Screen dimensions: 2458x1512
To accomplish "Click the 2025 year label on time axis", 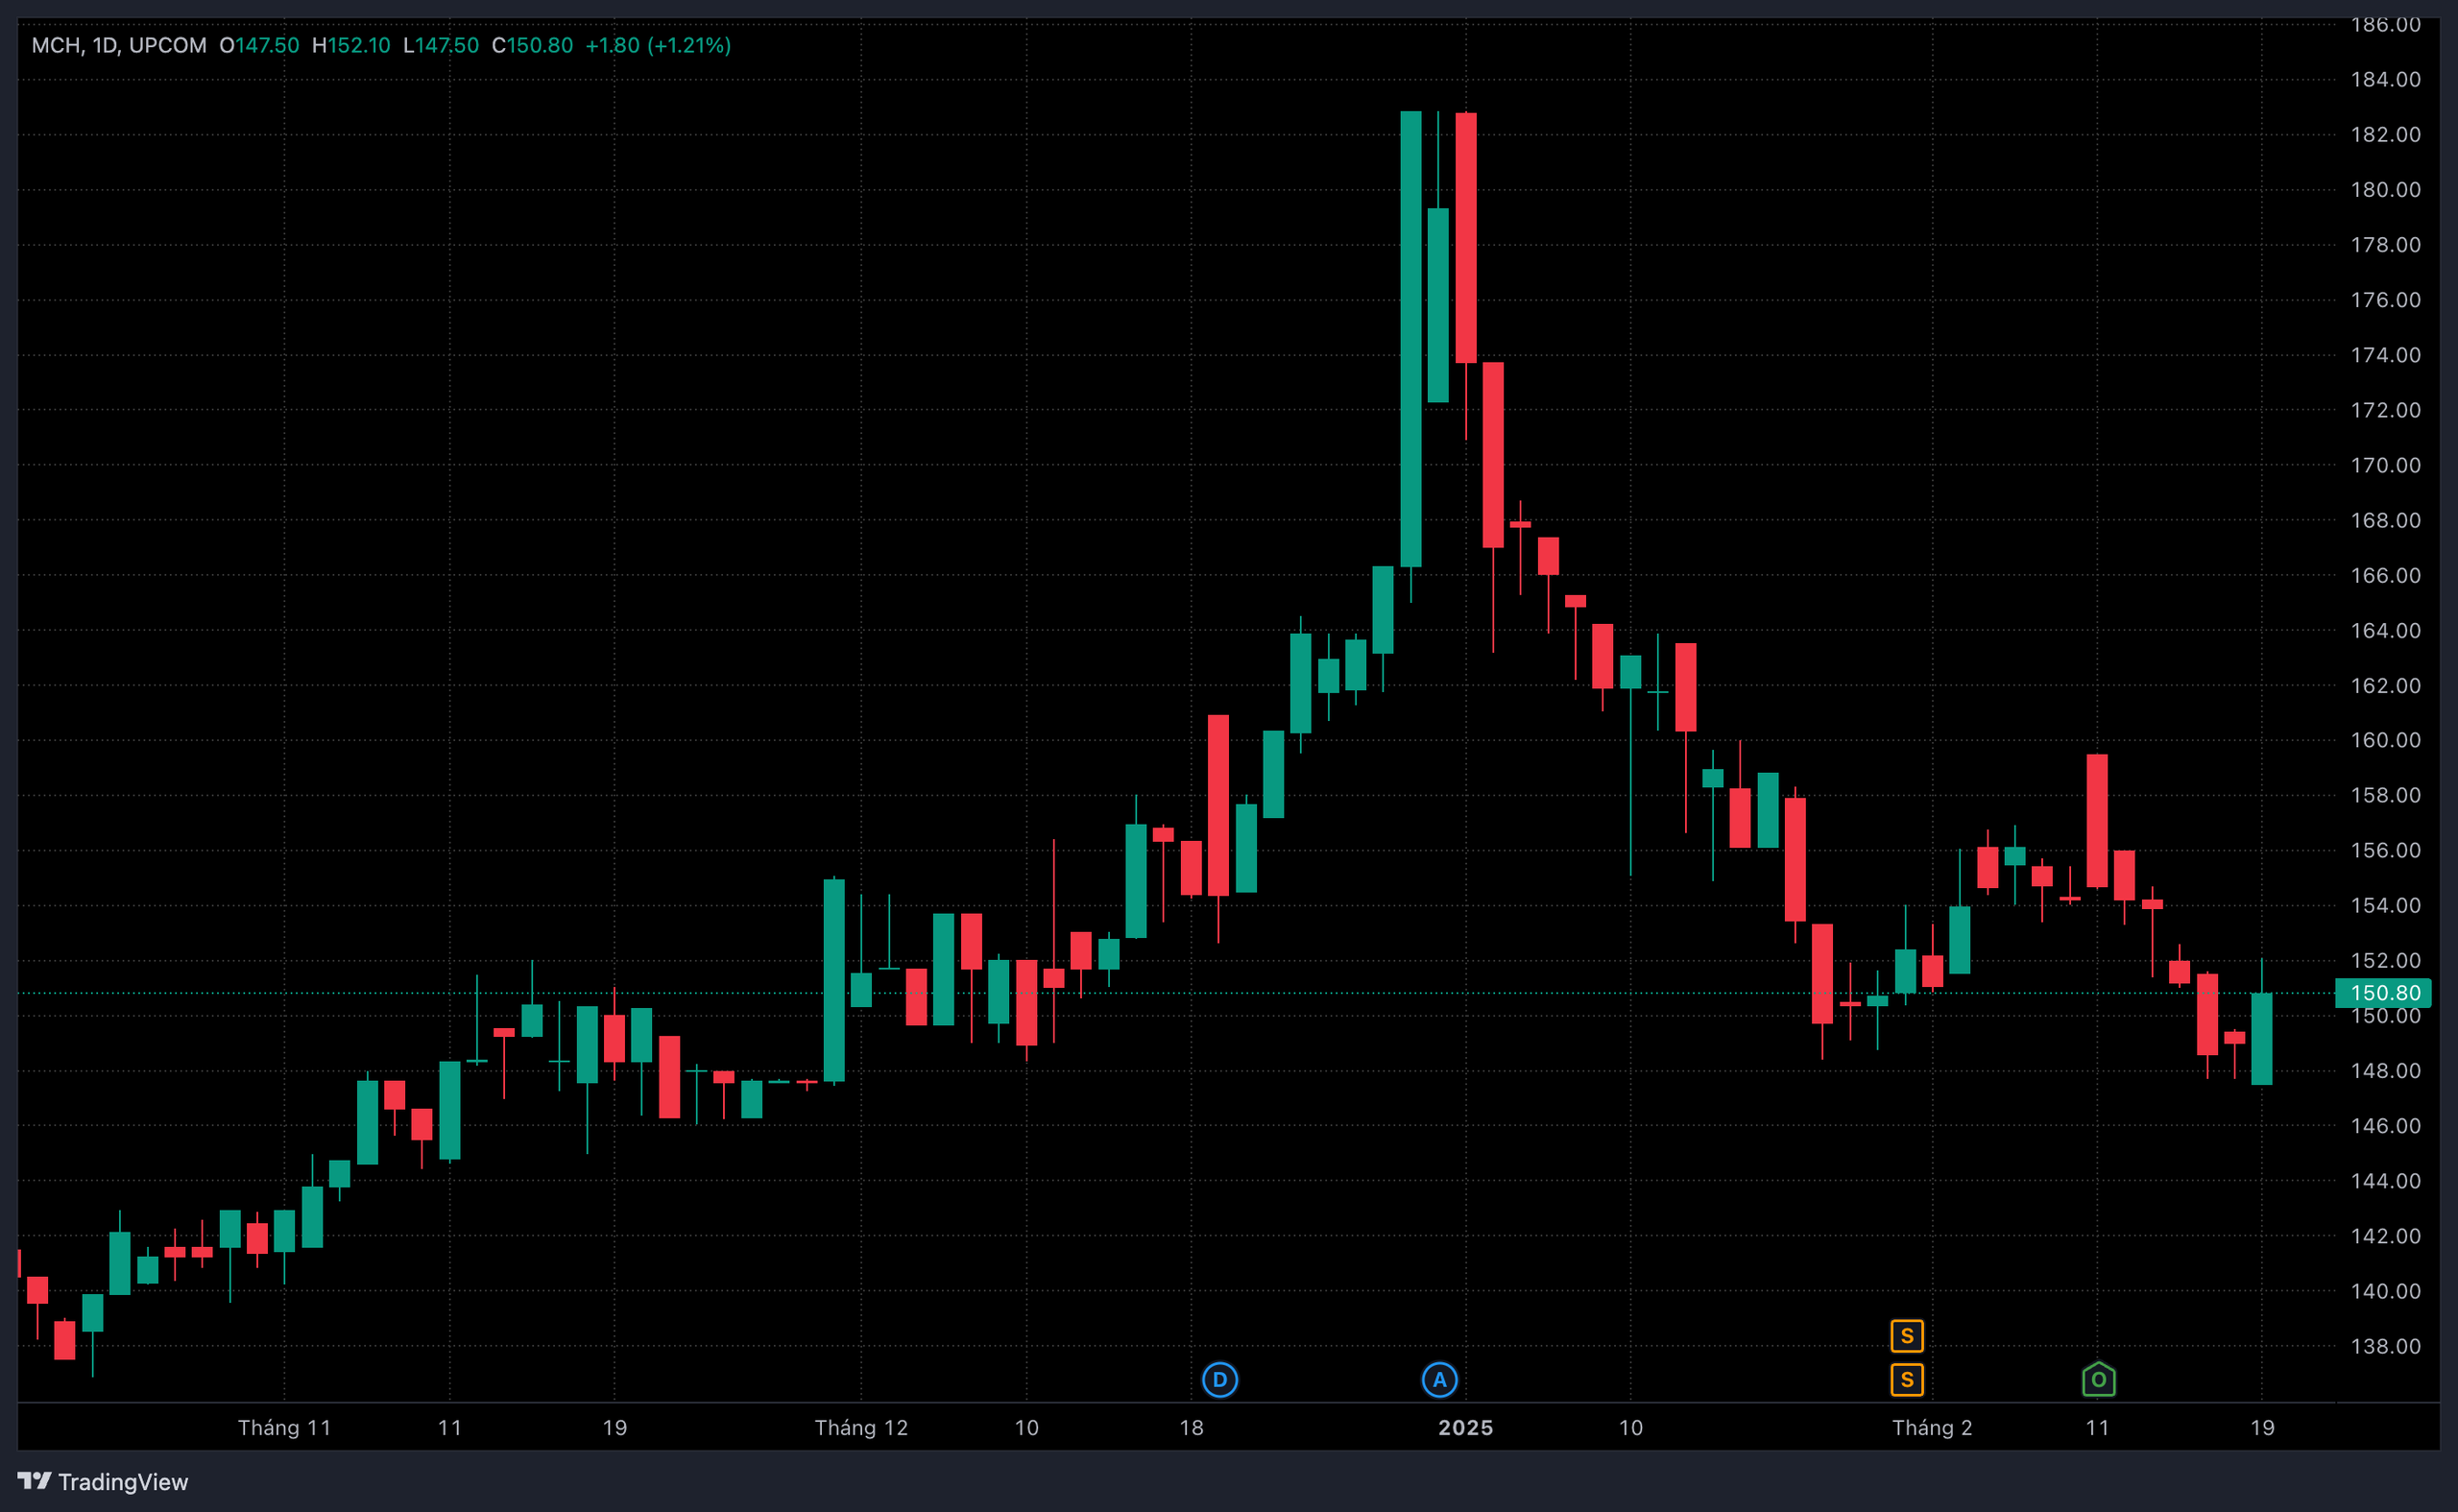I will [x=1465, y=1427].
